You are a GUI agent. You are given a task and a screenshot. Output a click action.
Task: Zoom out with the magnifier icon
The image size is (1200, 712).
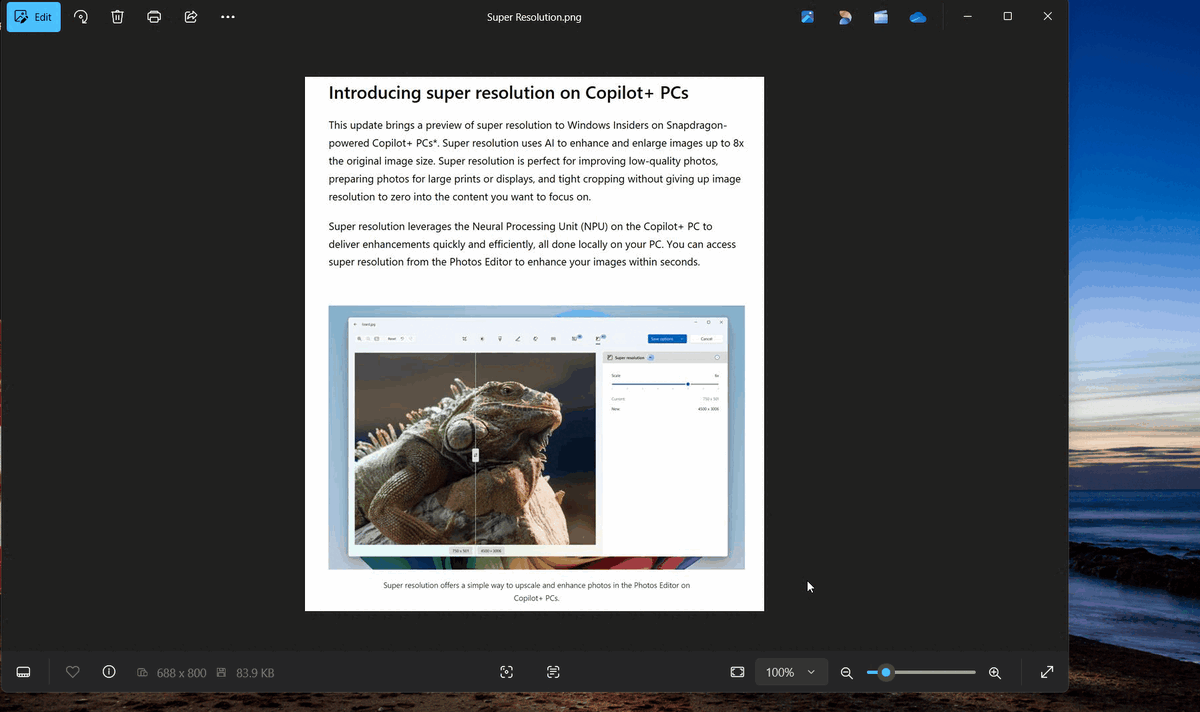pos(846,672)
